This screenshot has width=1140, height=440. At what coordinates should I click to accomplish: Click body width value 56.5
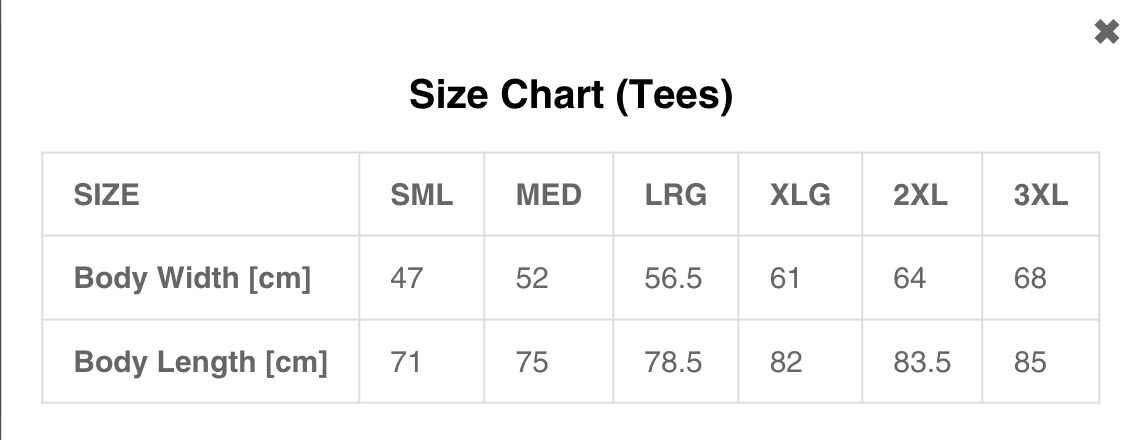pos(673,279)
